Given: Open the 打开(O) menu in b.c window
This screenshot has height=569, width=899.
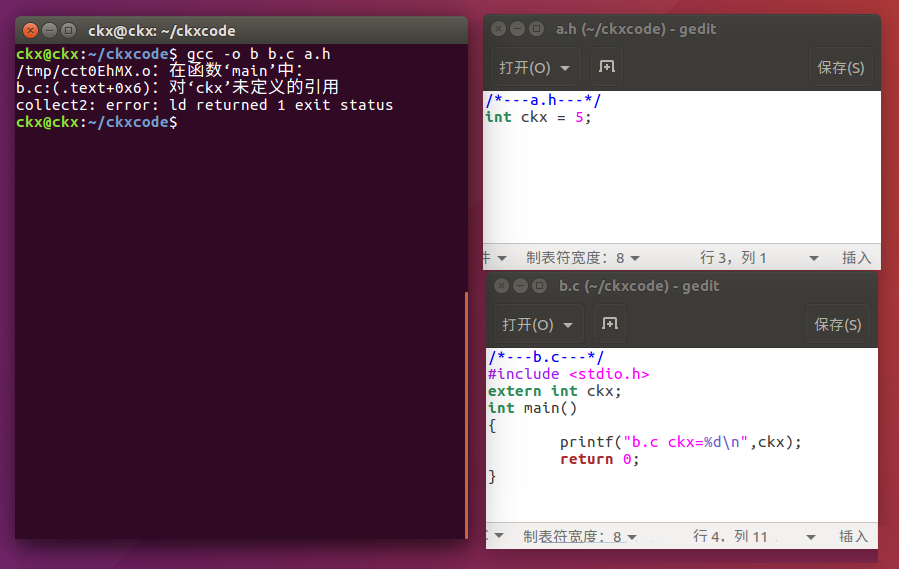Looking at the screenshot, I should [x=538, y=325].
